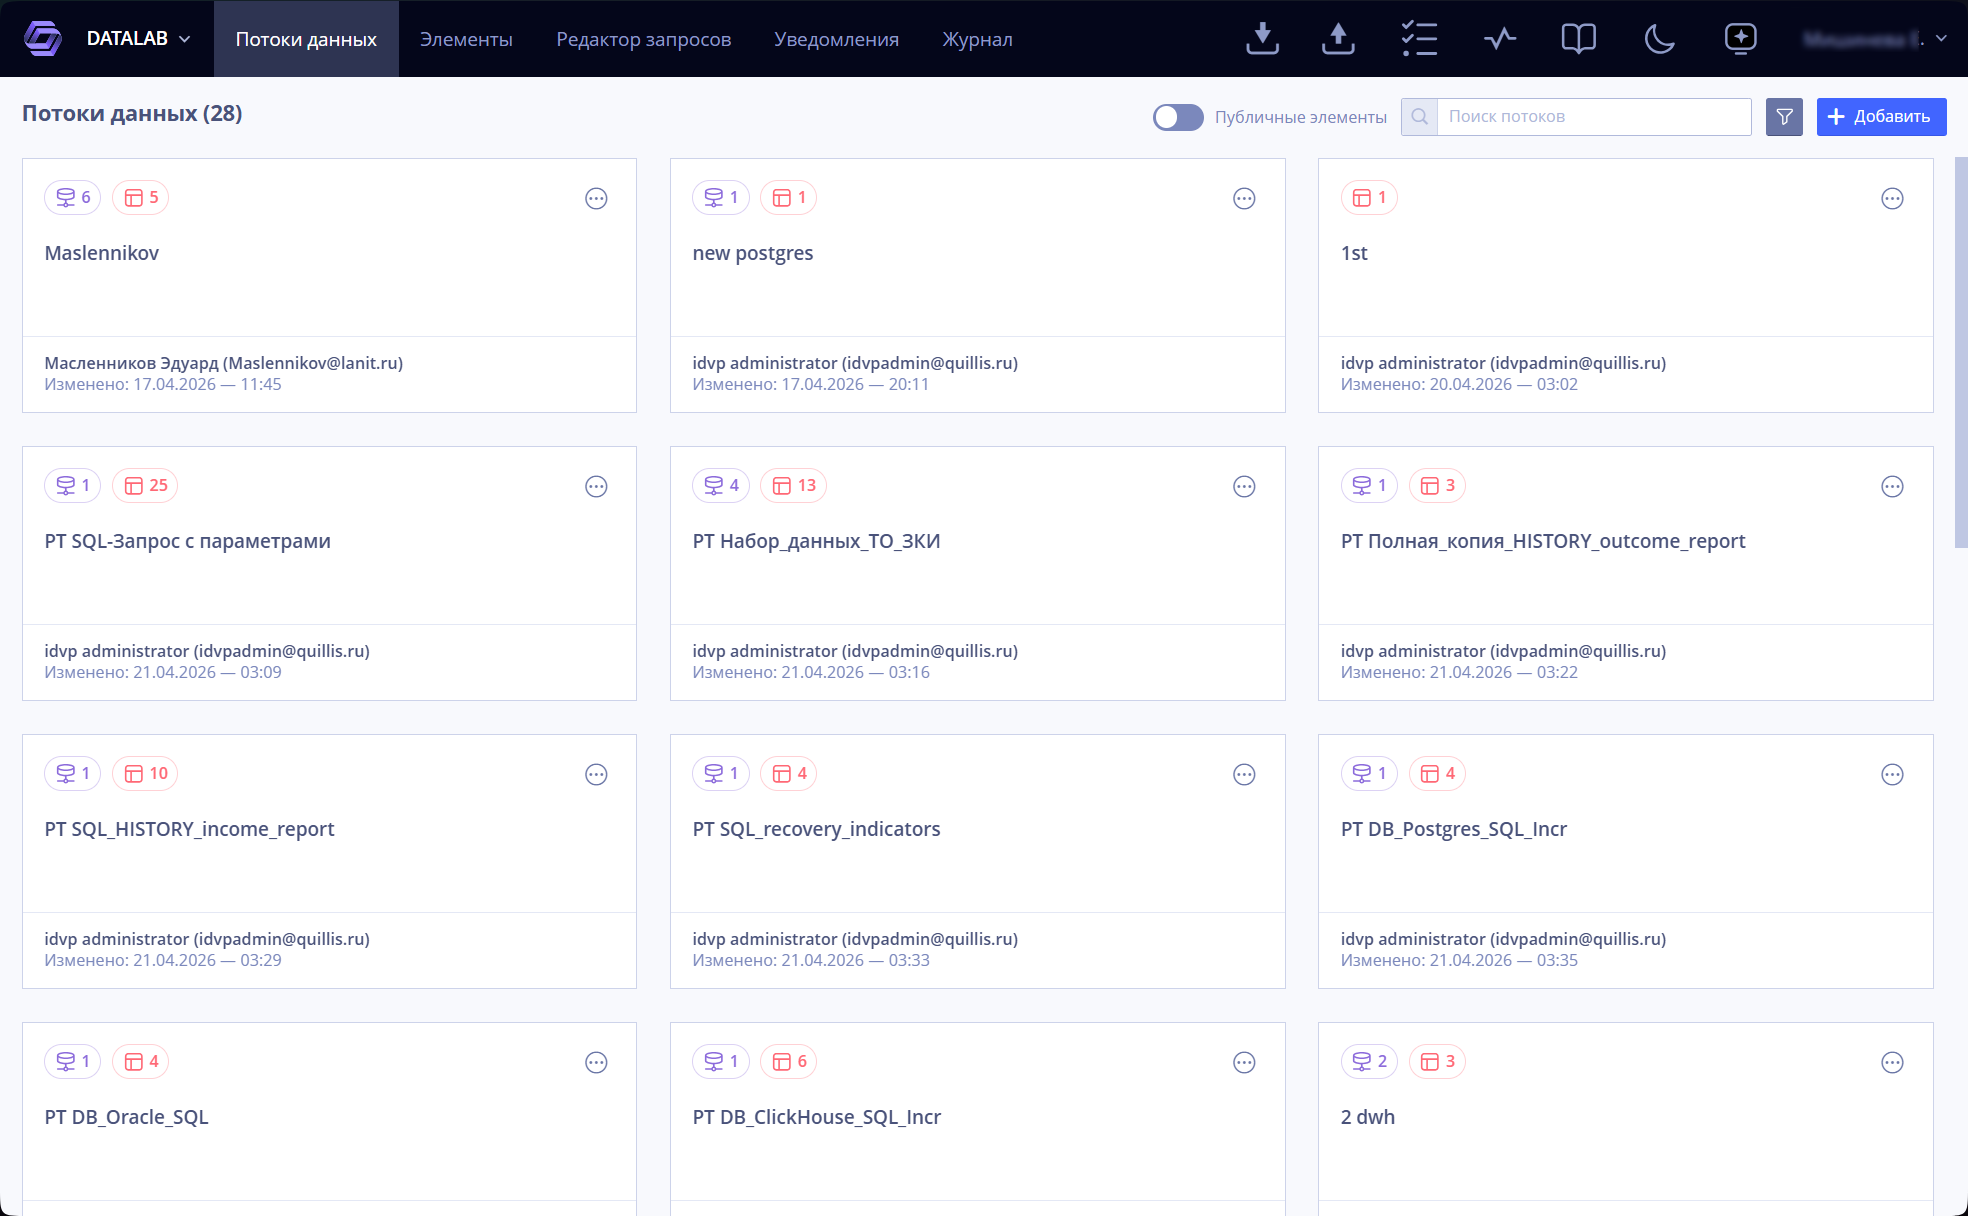Switch to the Редактор запросов tab
Image resolution: width=1968 pixels, height=1216 pixels.
tap(643, 39)
